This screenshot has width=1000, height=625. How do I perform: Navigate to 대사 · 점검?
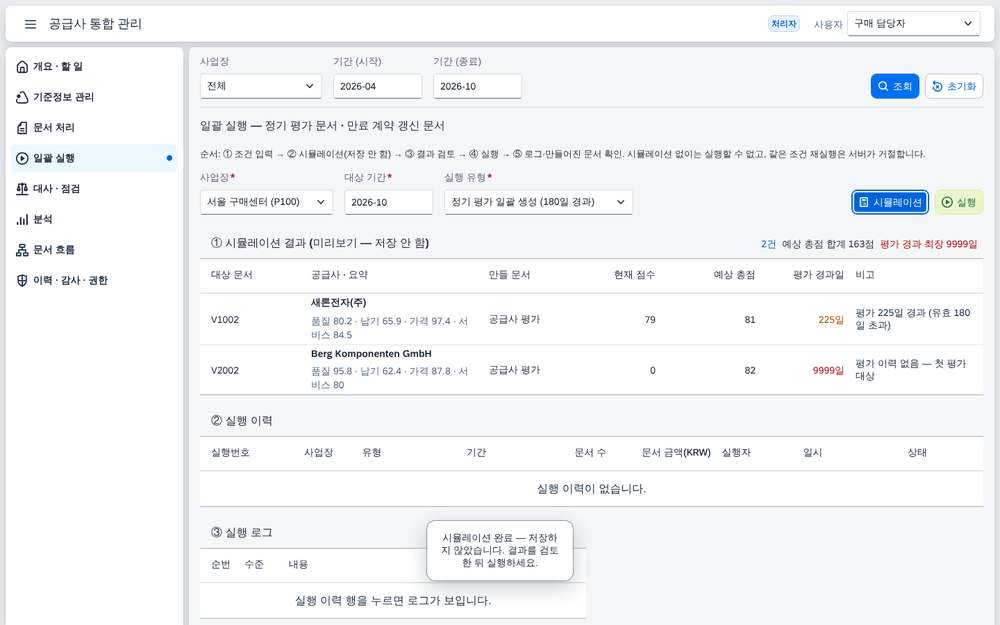pos(94,189)
